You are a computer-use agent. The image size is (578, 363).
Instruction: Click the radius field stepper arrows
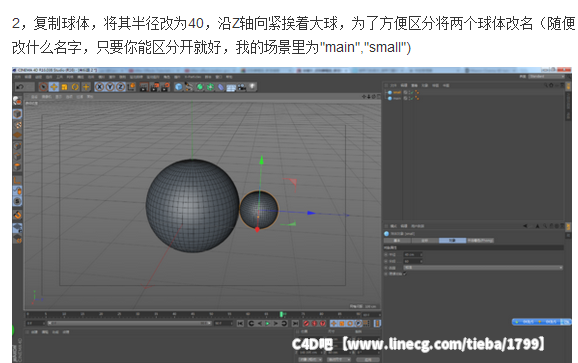click(421, 254)
